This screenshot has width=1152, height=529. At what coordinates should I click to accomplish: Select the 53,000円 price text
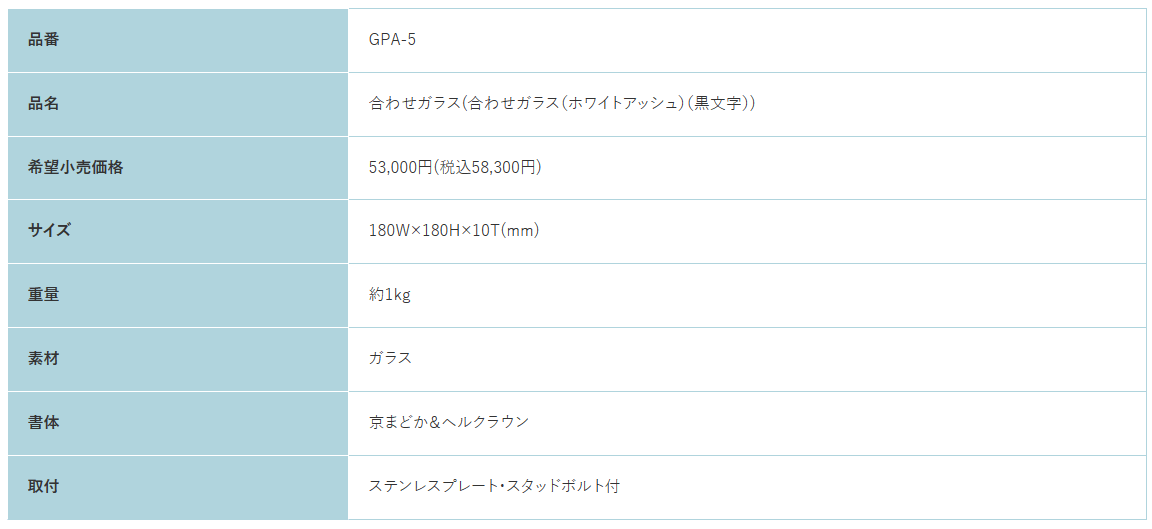pos(401,168)
